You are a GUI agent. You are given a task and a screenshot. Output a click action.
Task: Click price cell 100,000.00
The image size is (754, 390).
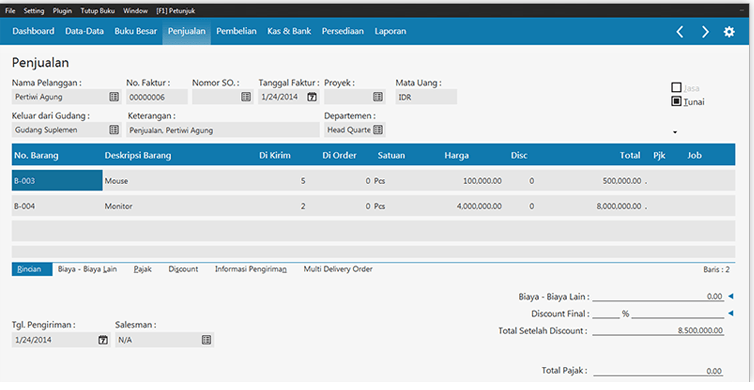tap(482, 181)
